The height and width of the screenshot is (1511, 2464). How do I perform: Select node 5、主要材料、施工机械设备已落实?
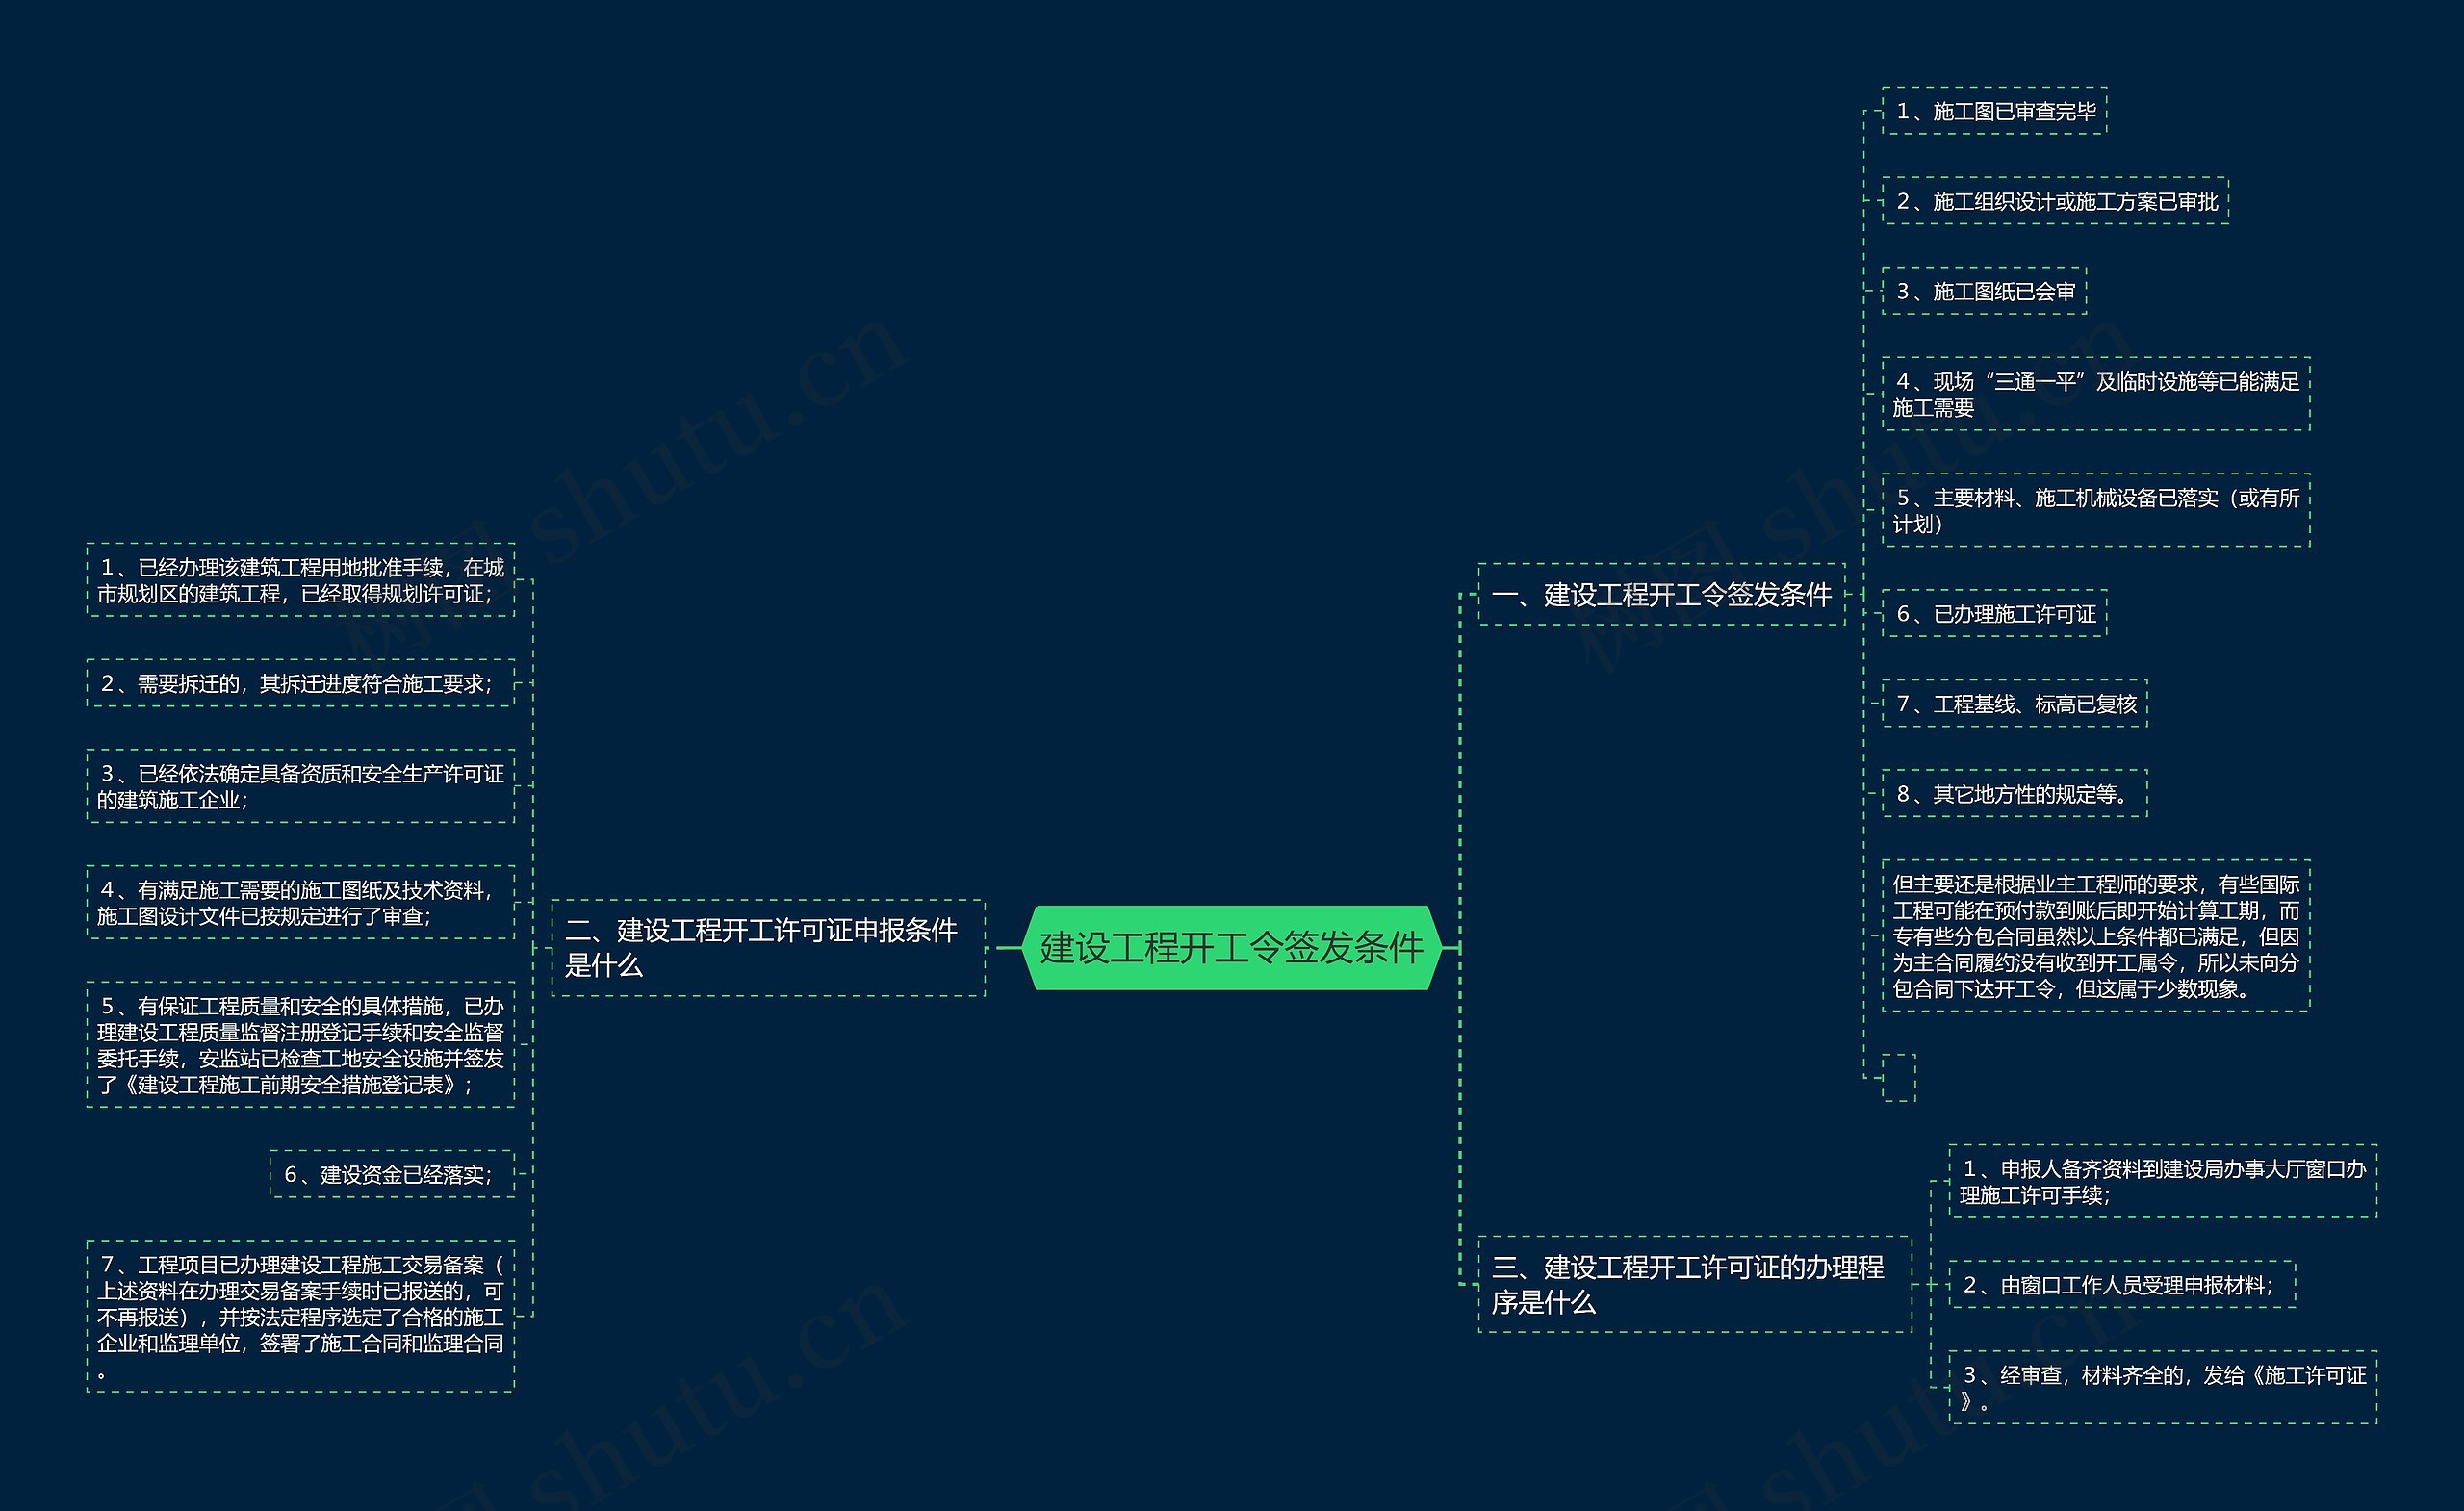[x=2095, y=510]
